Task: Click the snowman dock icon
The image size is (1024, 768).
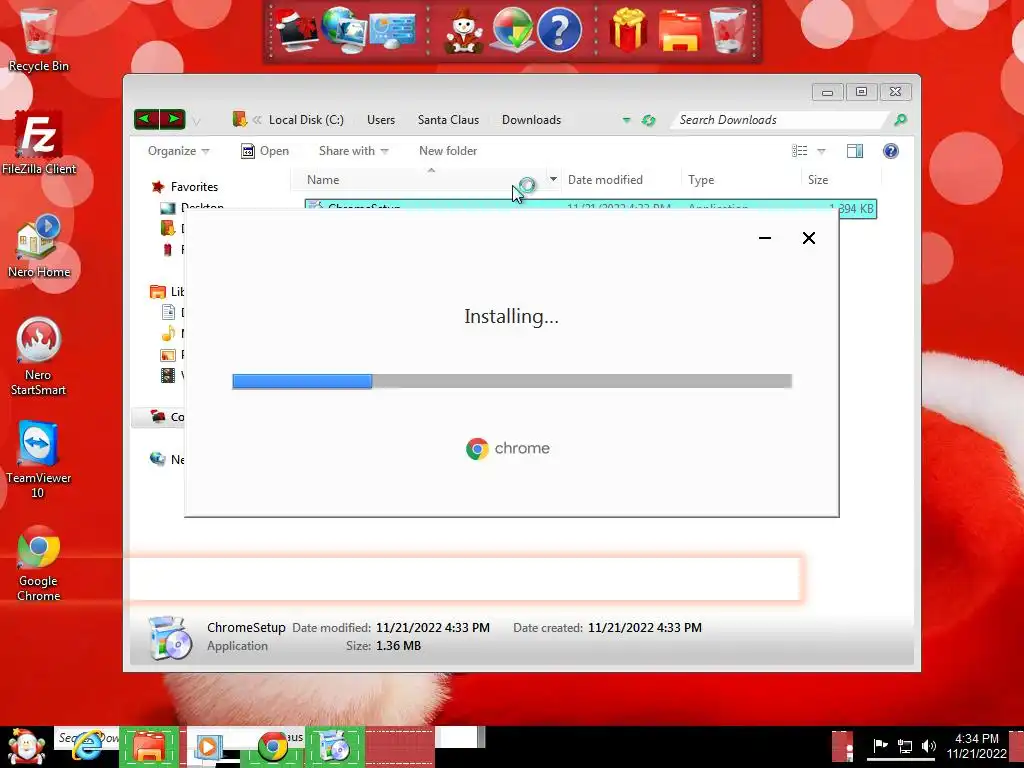Action: 463,31
